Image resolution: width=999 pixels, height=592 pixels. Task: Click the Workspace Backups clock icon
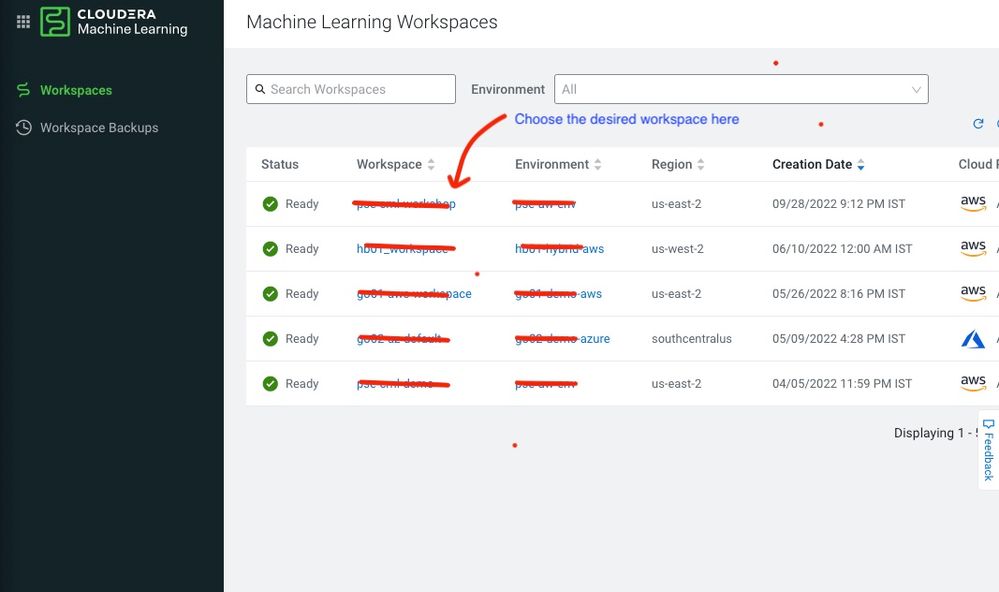[x=24, y=127]
